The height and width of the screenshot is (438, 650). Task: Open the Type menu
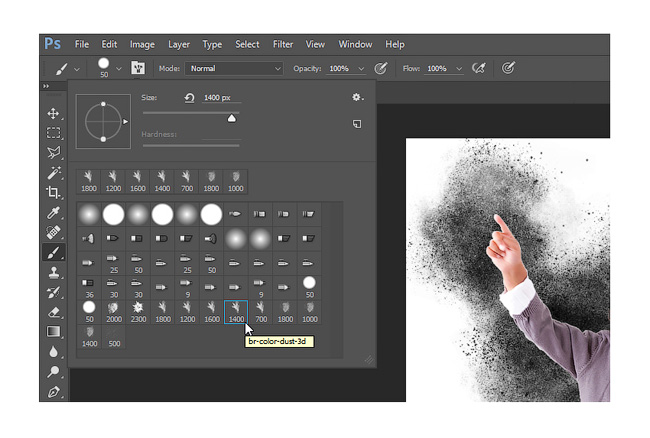point(212,44)
